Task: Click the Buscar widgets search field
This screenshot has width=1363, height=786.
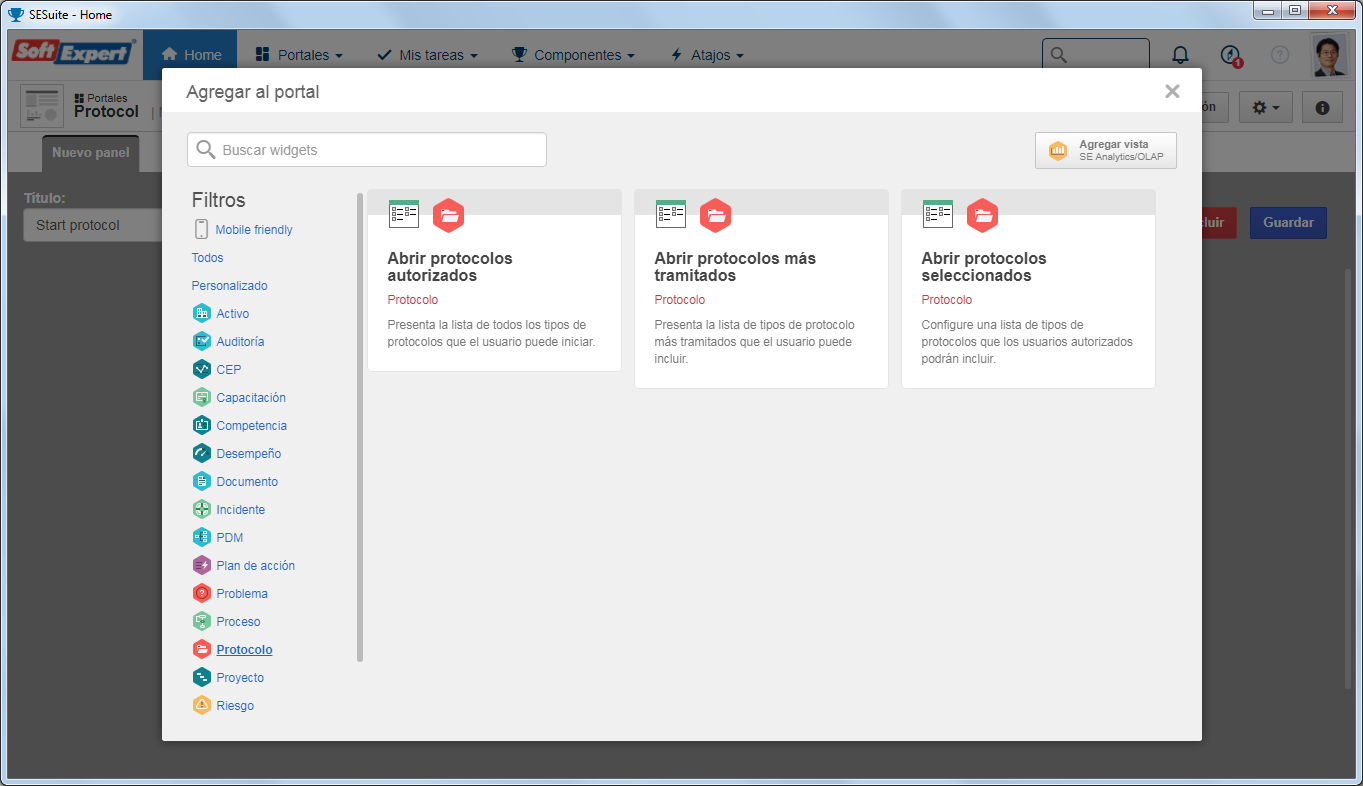Action: (x=367, y=150)
